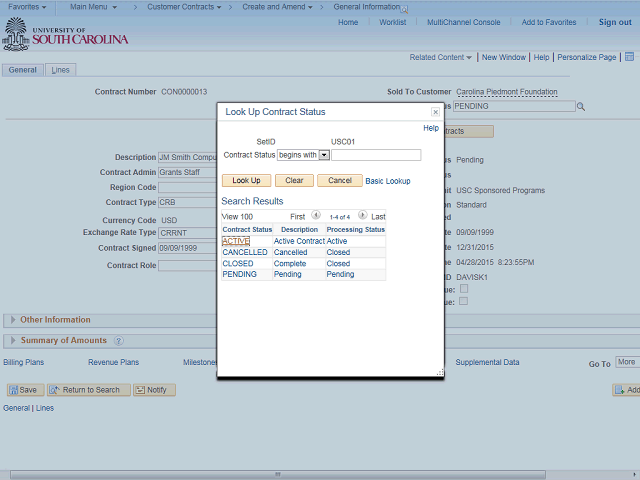Tick the second checkbox below User ID
The image size is (640, 480).
click(x=463, y=301)
